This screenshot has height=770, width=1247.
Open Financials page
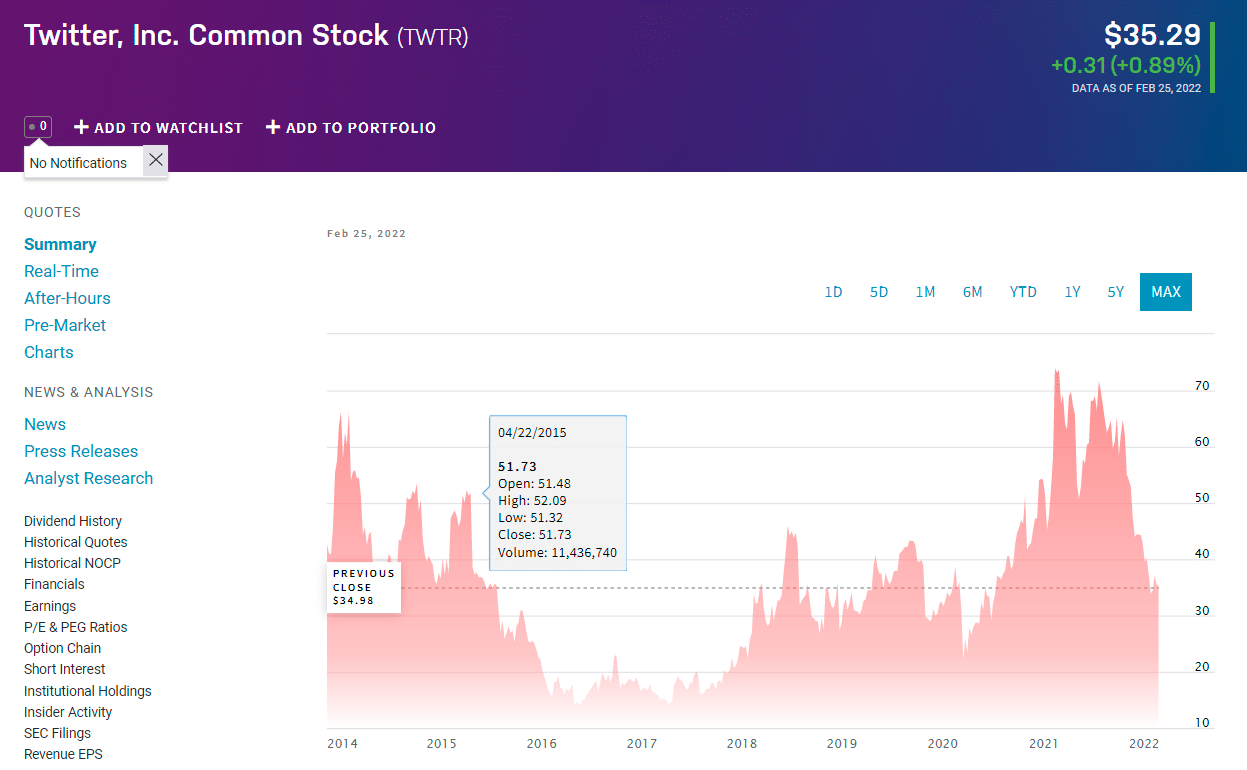[x=54, y=584]
